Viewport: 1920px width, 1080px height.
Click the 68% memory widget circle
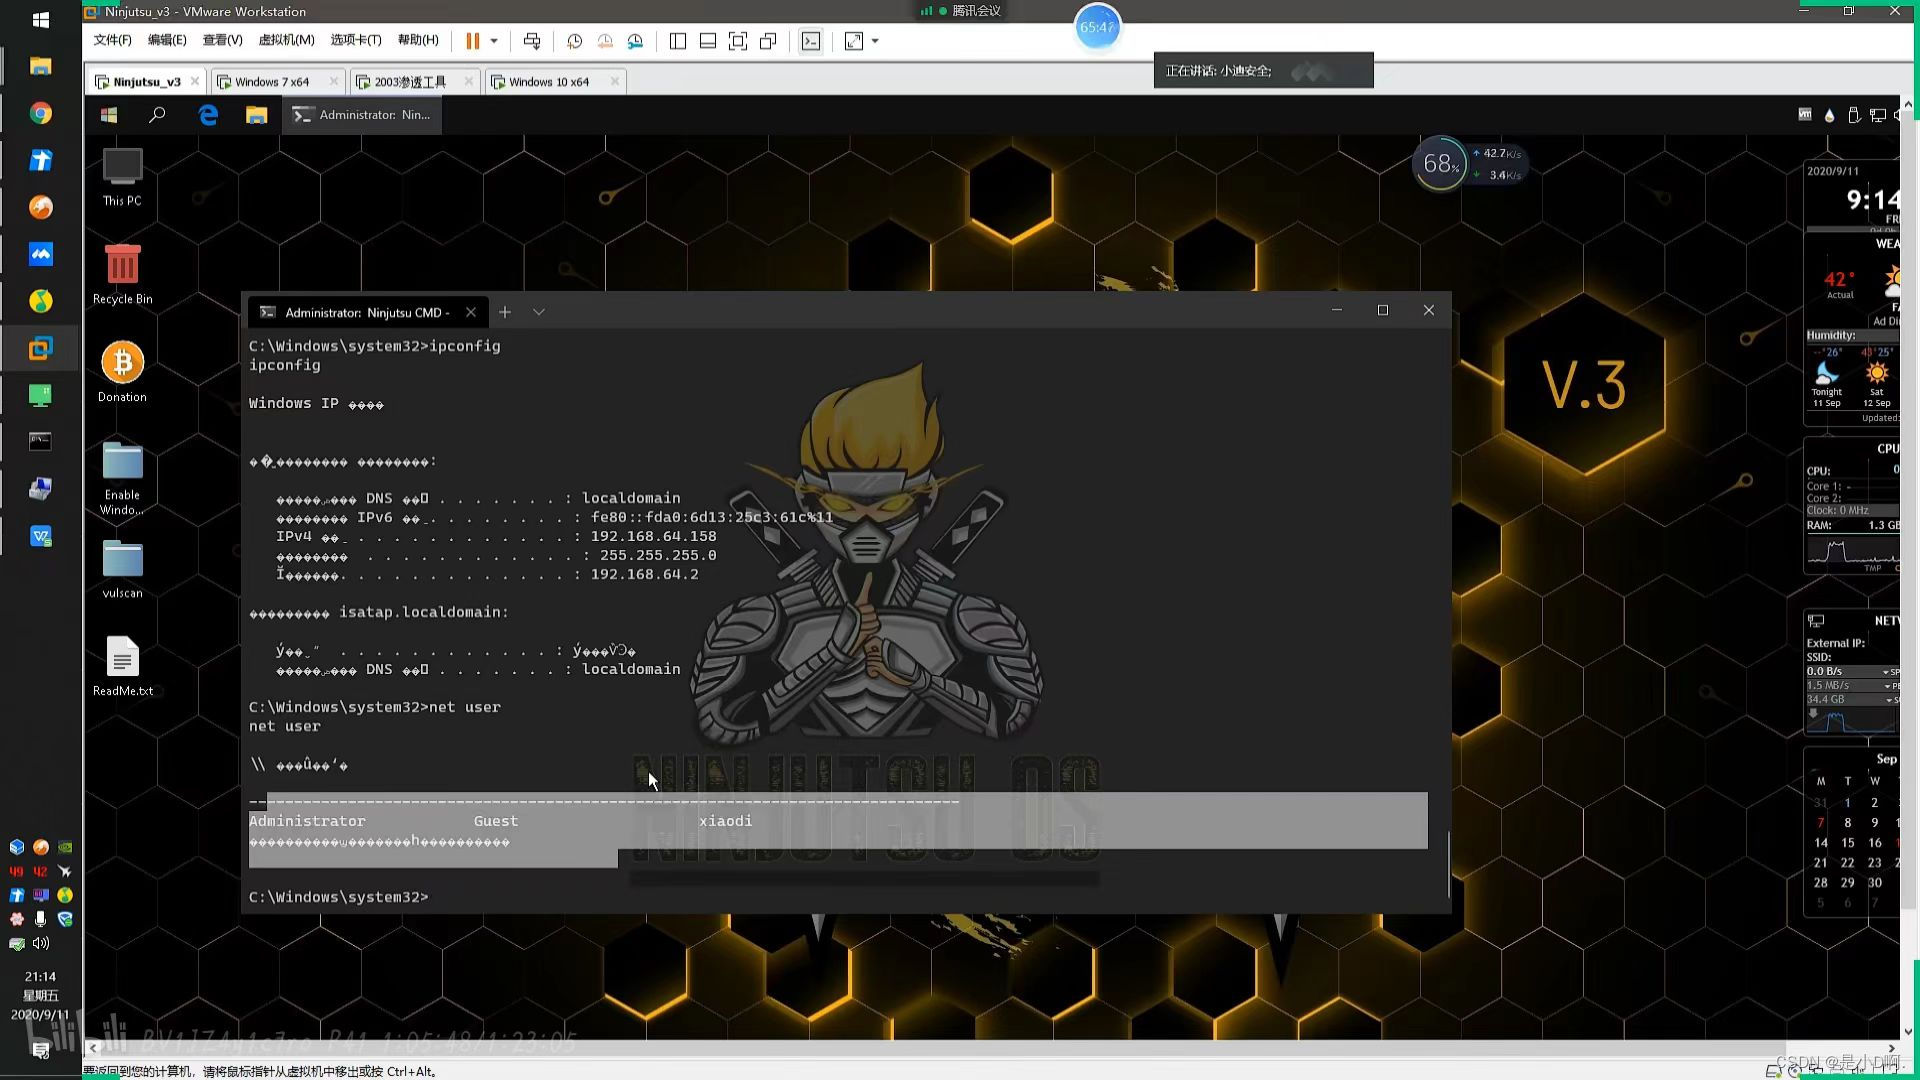1440,164
